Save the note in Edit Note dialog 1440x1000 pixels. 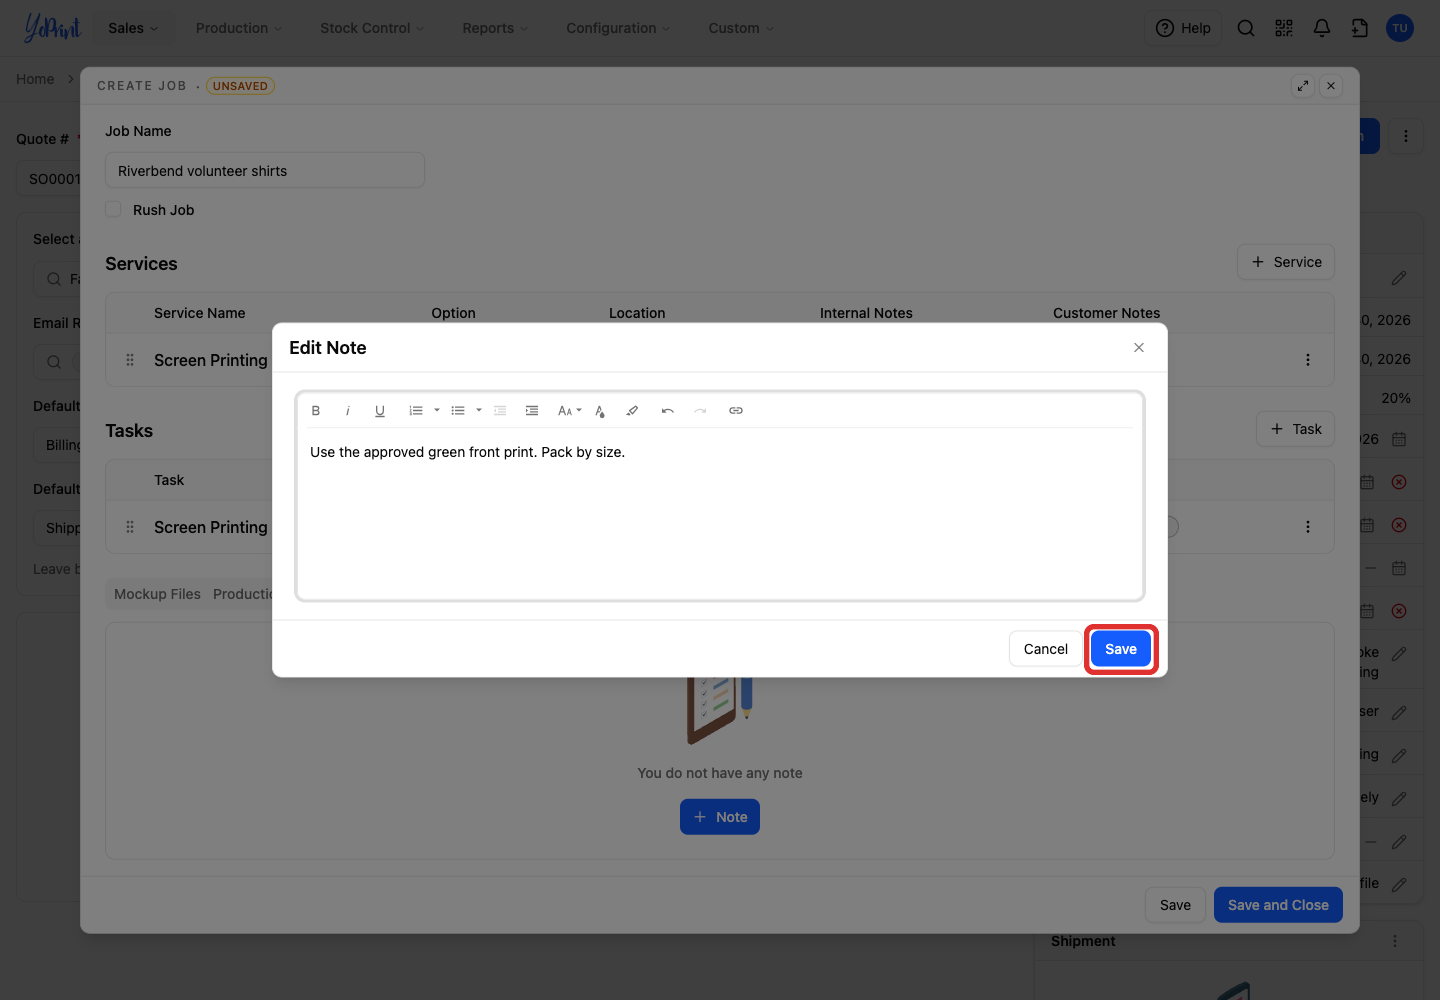click(x=1121, y=649)
